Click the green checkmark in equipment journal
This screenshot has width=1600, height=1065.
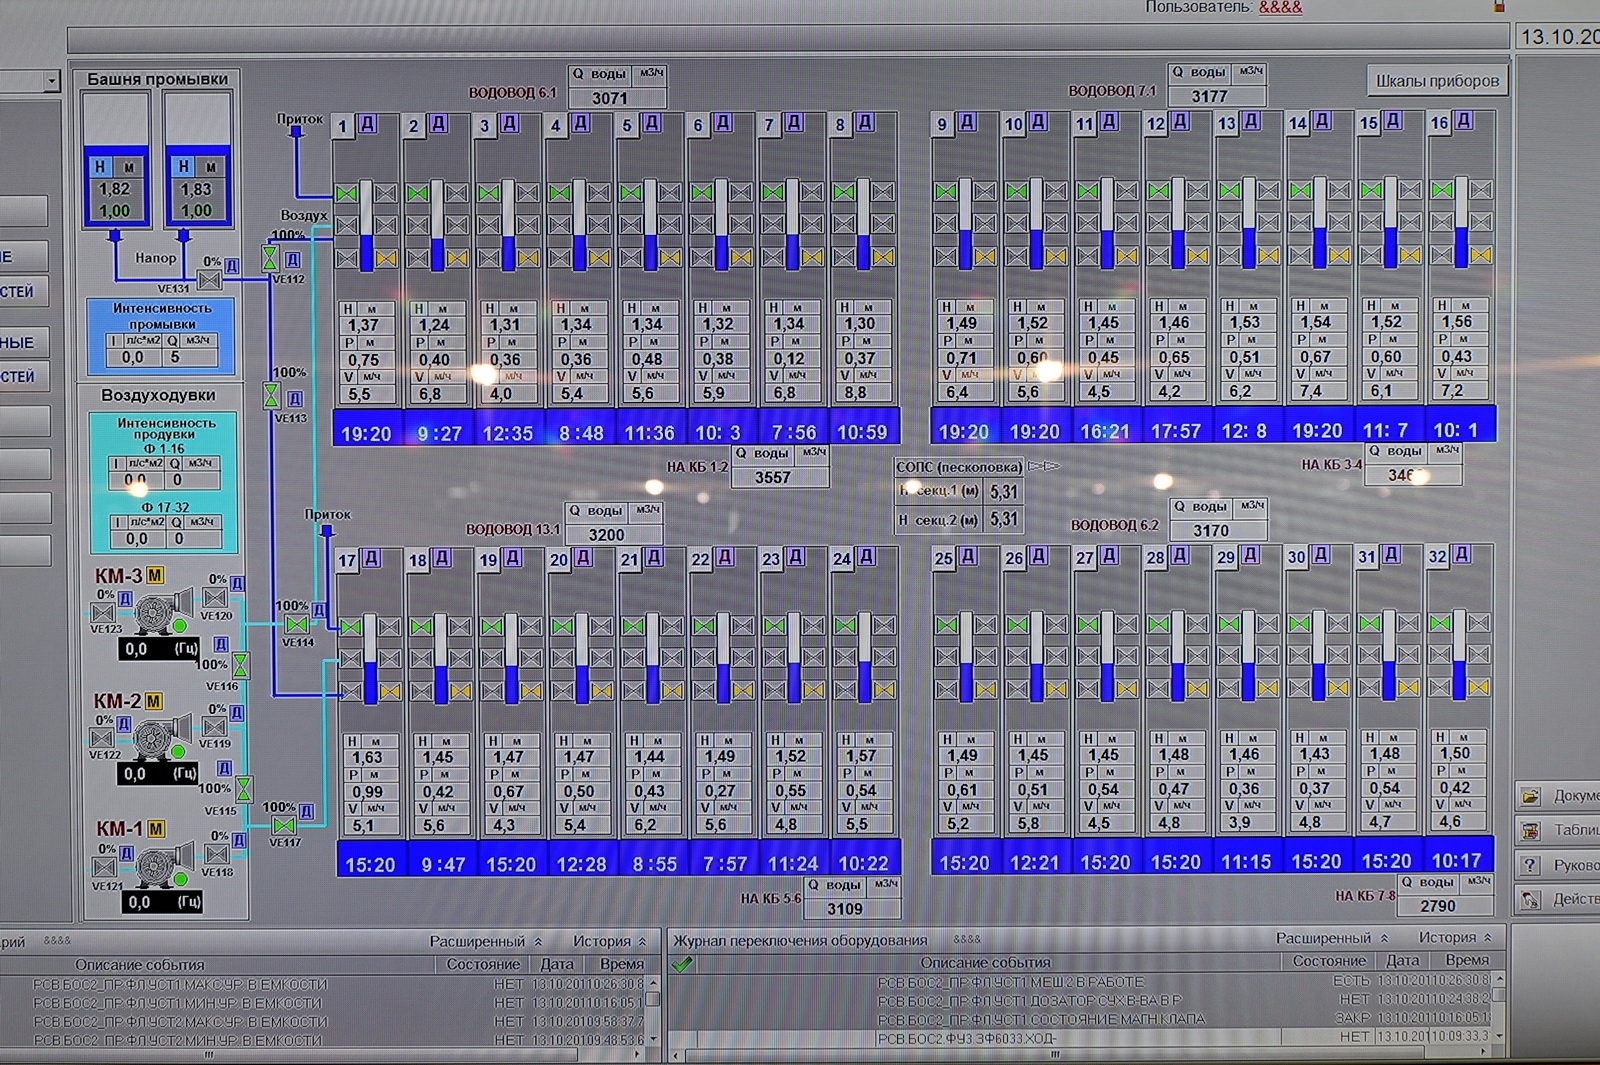(x=683, y=964)
